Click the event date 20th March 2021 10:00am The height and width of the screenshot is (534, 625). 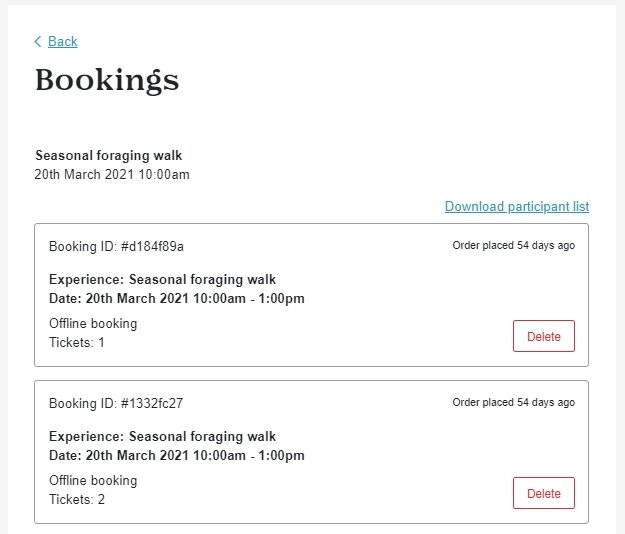tap(112, 175)
